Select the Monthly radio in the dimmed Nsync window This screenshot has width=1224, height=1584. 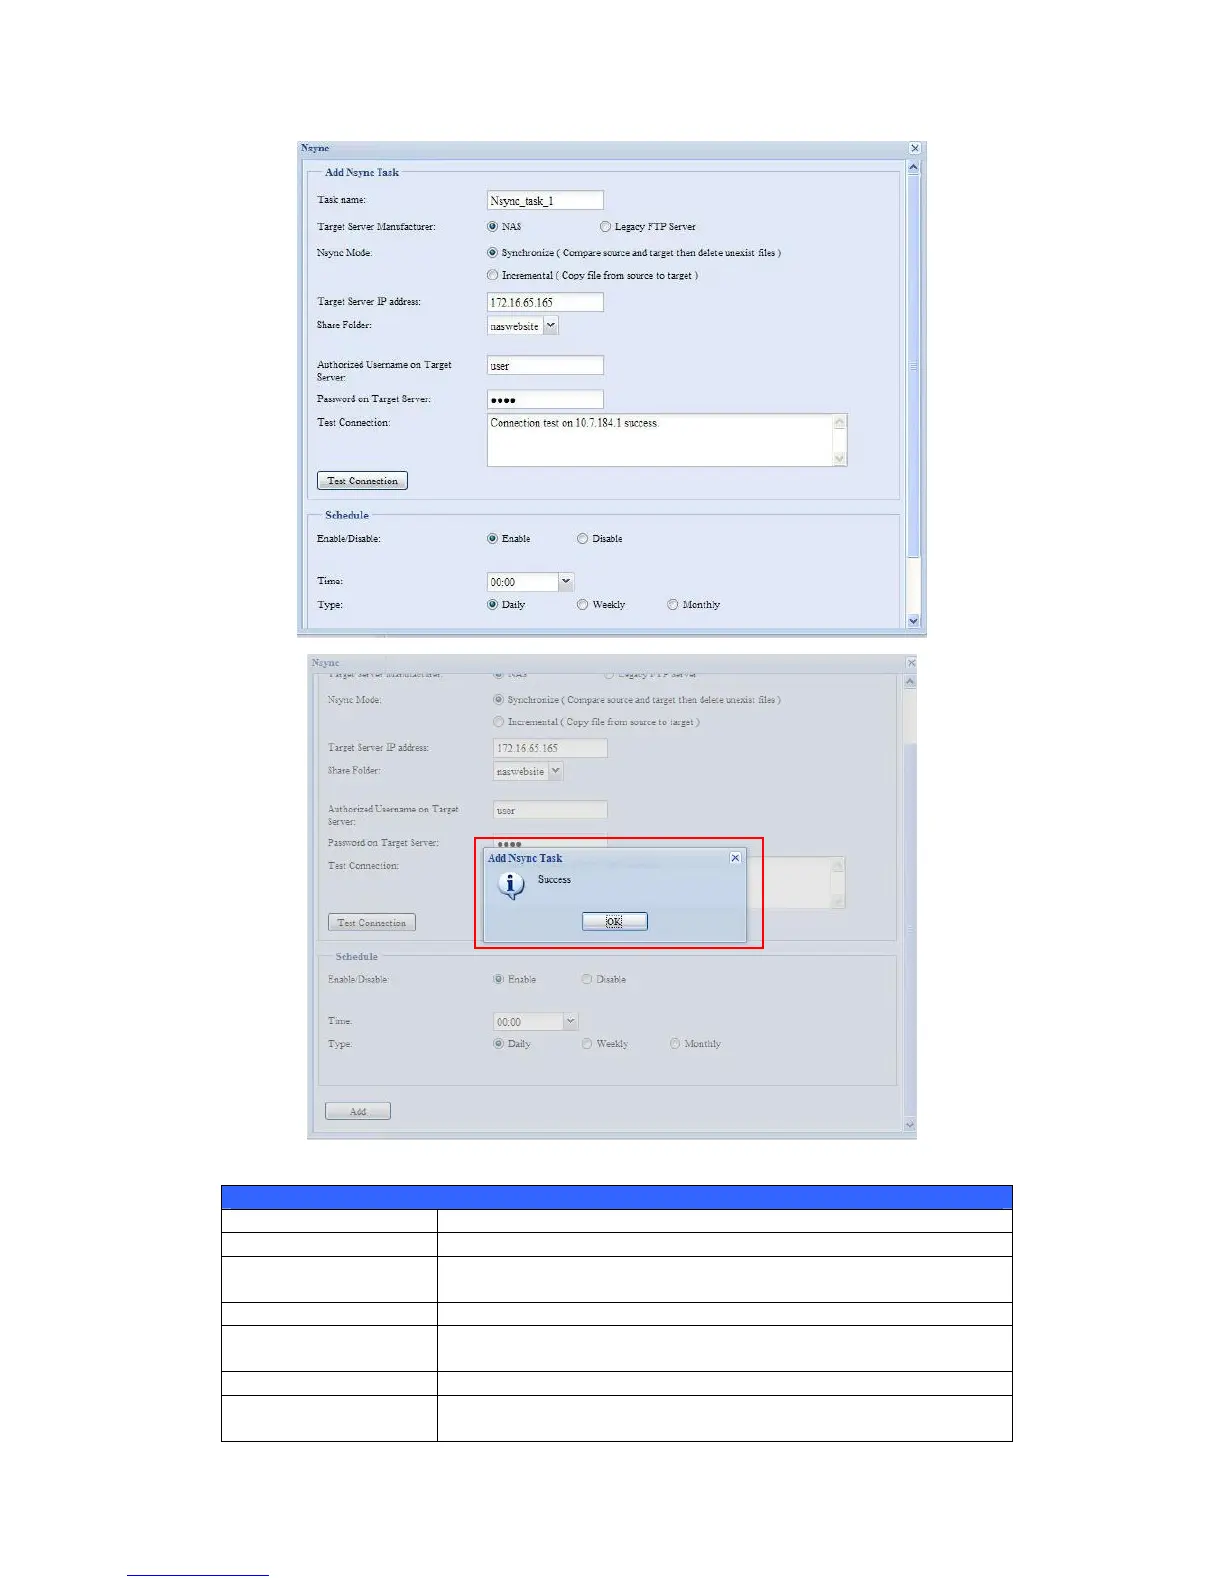pyautogui.click(x=675, y=1044)
